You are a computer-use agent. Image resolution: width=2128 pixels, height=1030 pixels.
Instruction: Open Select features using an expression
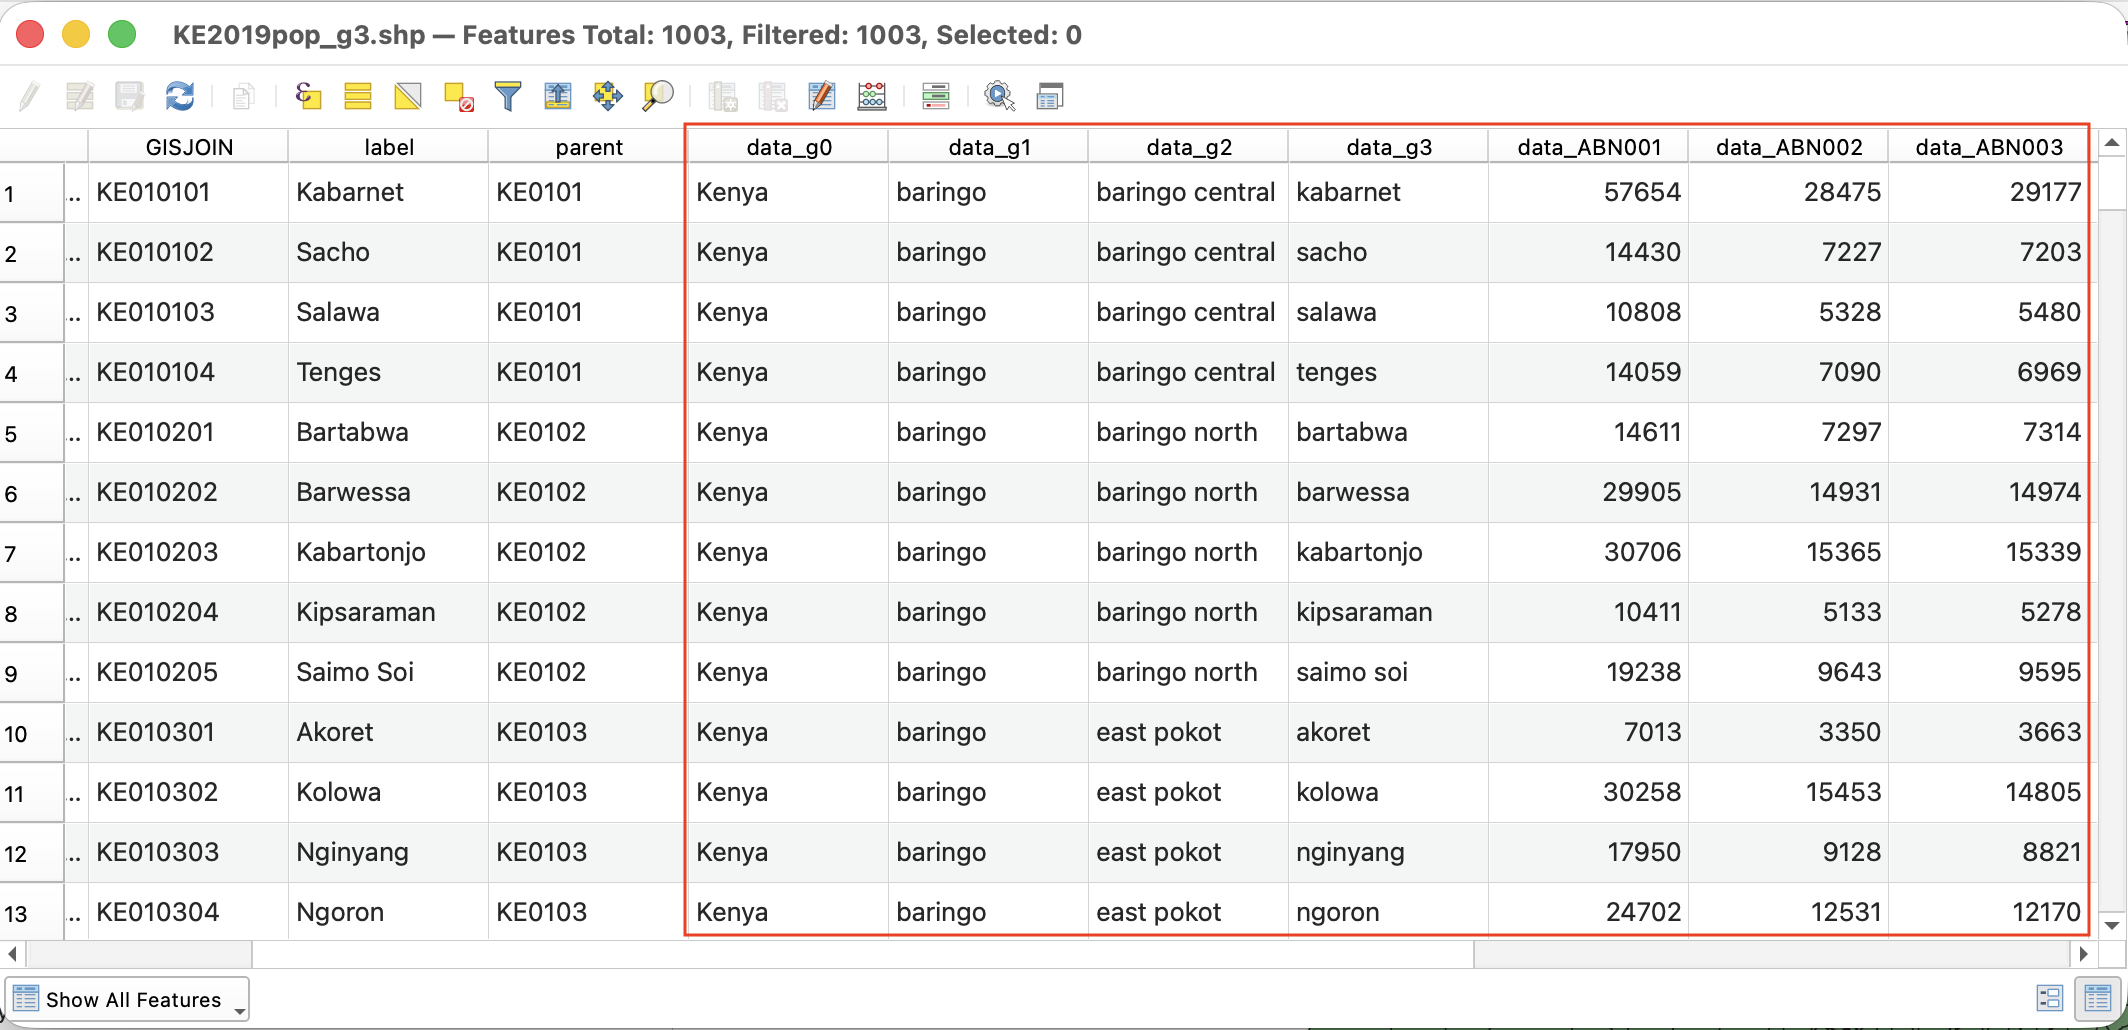point(308,96)
